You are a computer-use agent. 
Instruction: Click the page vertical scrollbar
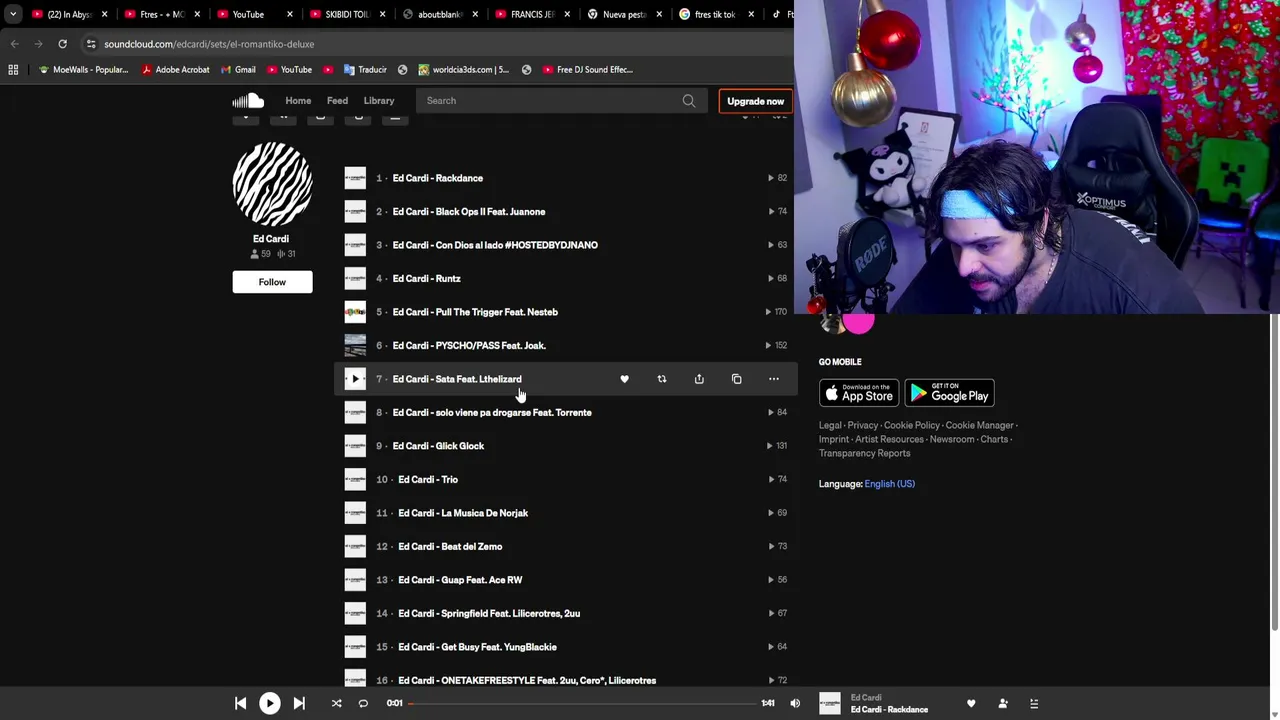1274,472
